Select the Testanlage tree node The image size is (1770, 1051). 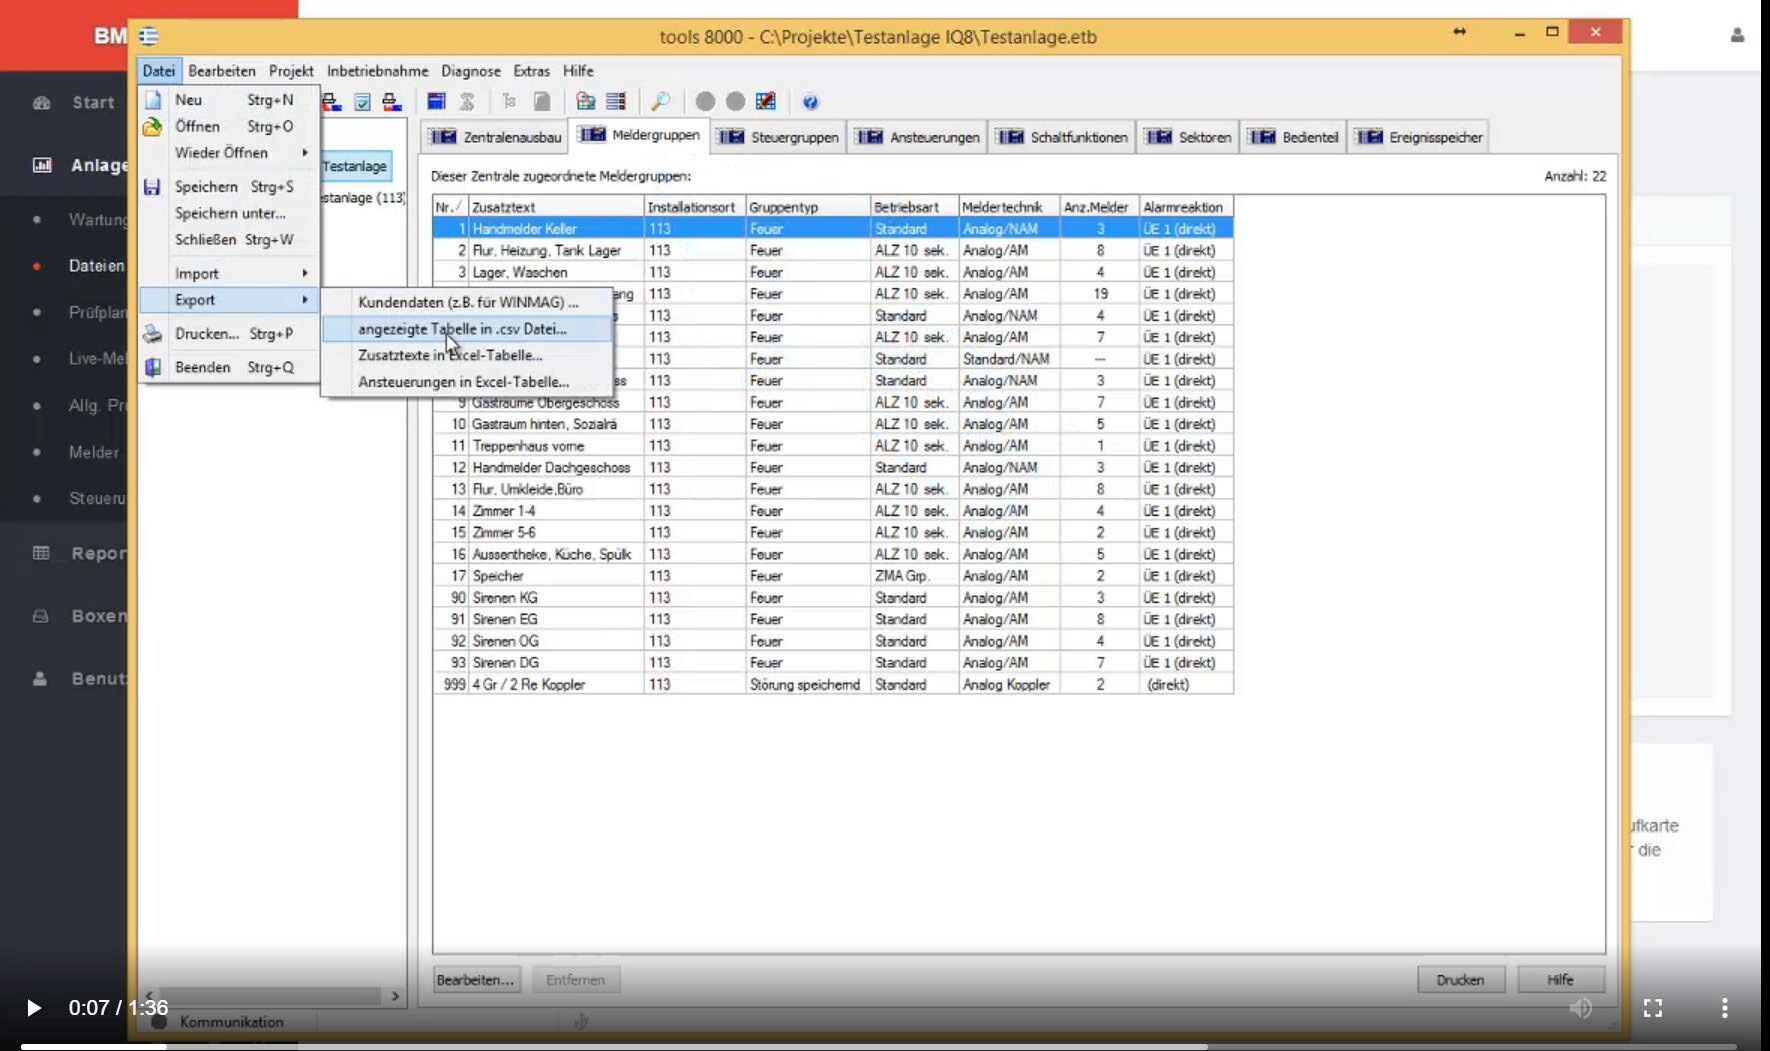click(x=355, y=166)
